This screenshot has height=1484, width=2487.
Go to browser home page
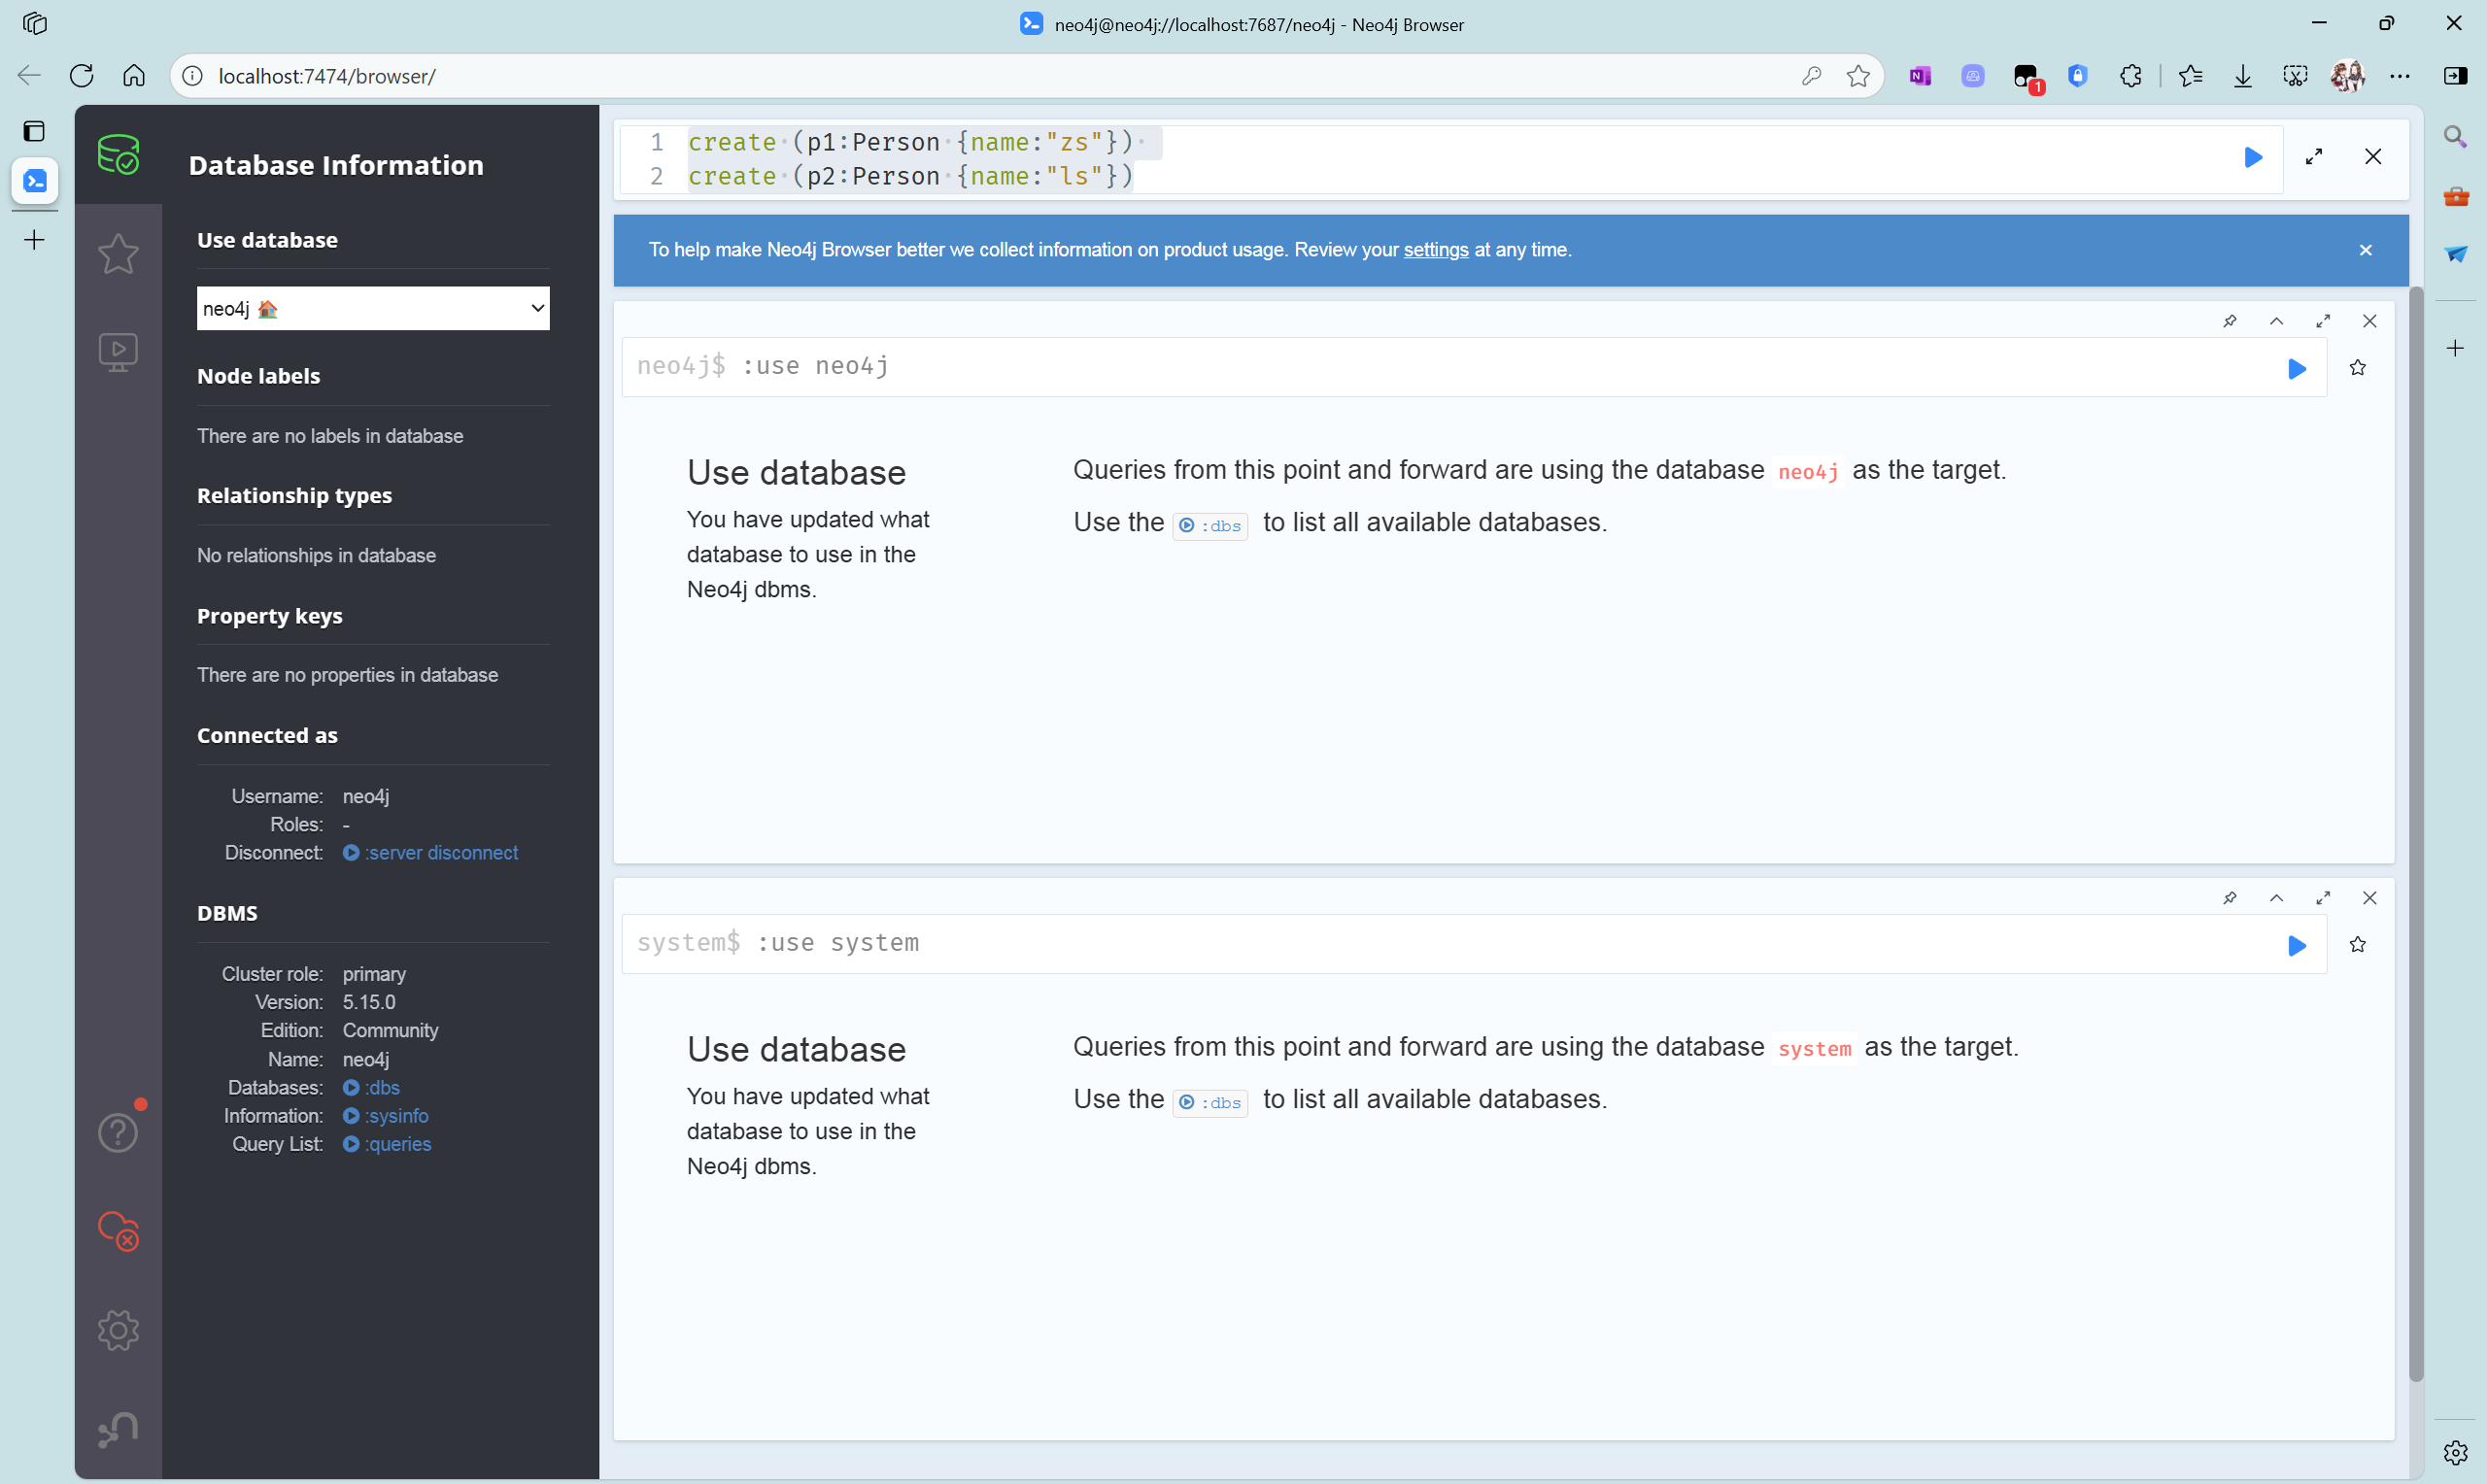click(x=134, y=76)
